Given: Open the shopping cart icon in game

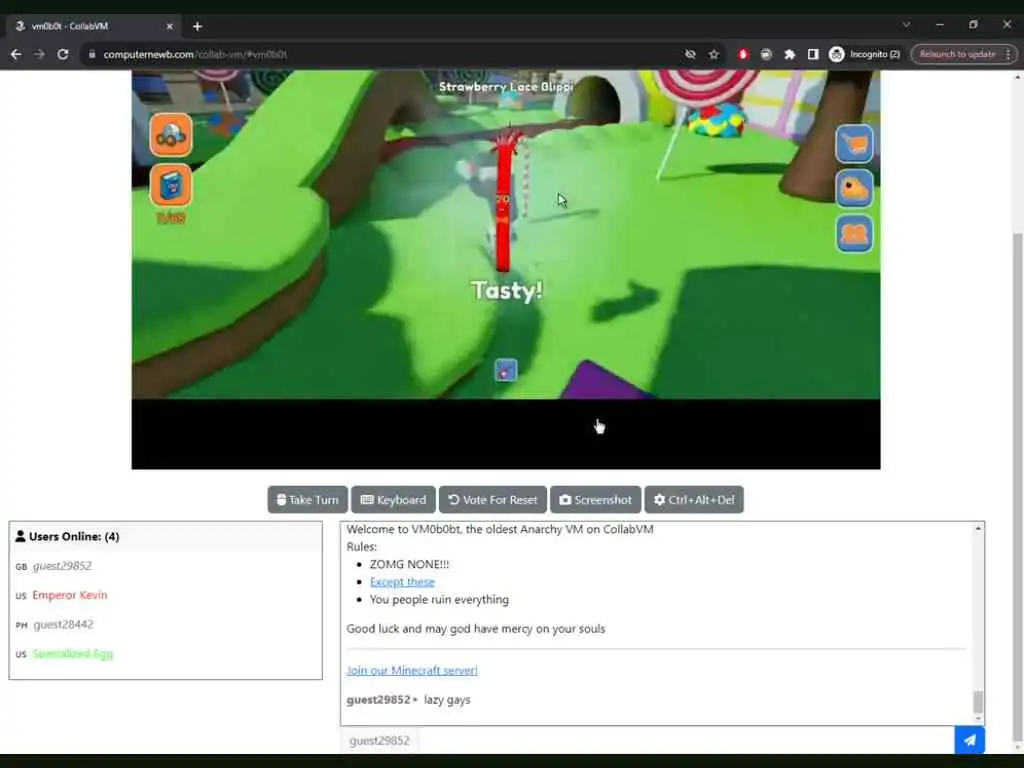Looking at the screenshot, I should [x=854, y=144].
